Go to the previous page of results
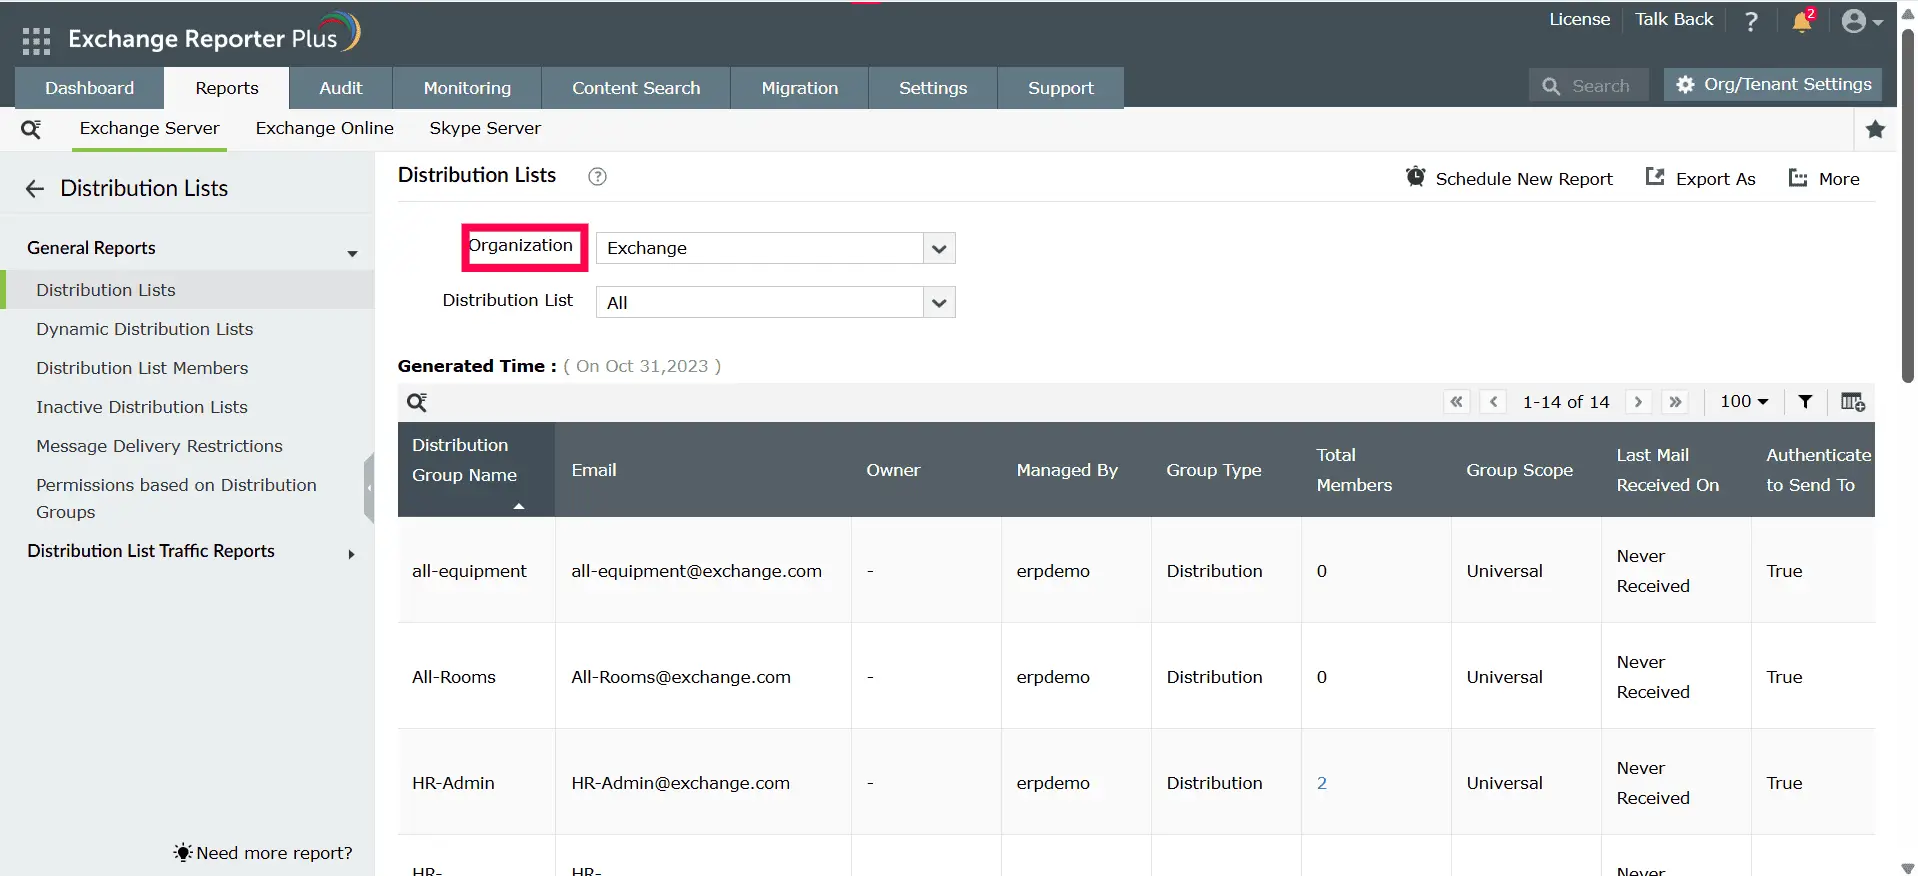 (x=1493, y=402)
